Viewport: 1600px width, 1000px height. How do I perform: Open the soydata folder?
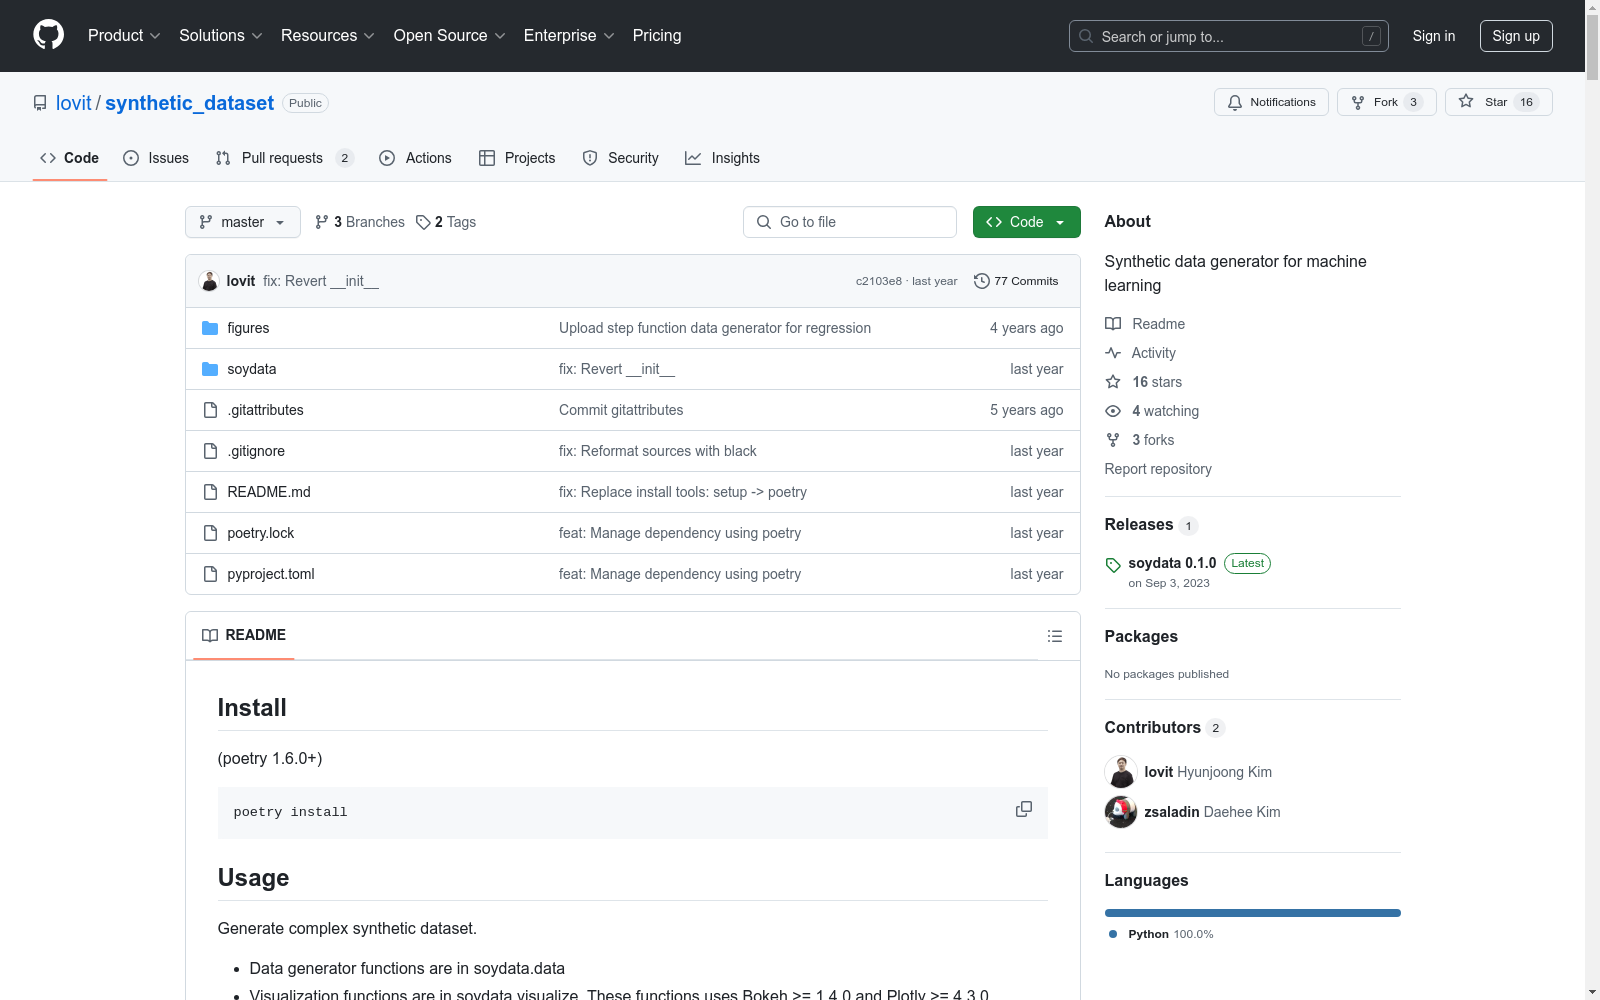tap(251, 369)
